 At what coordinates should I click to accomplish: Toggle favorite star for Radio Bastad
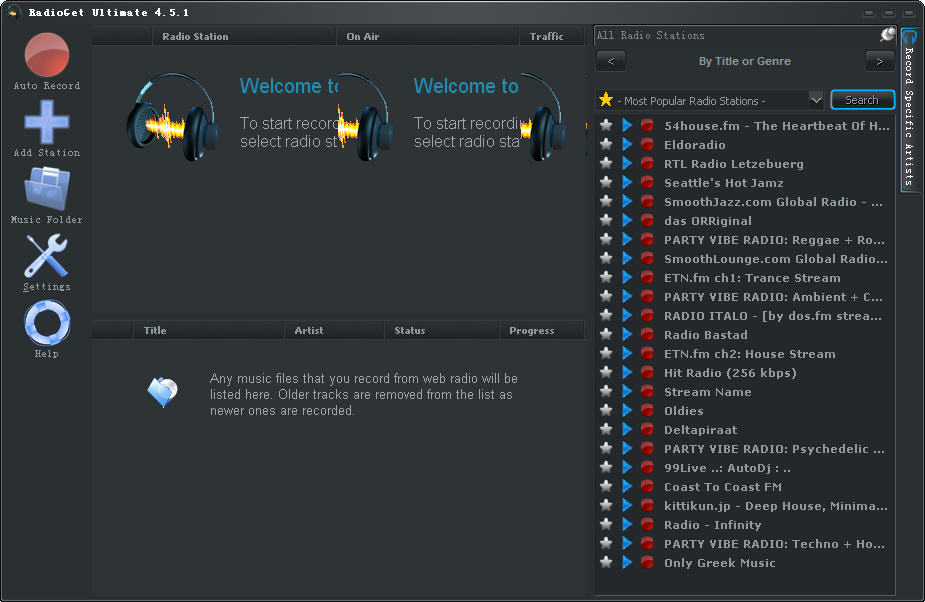(606, 334)
